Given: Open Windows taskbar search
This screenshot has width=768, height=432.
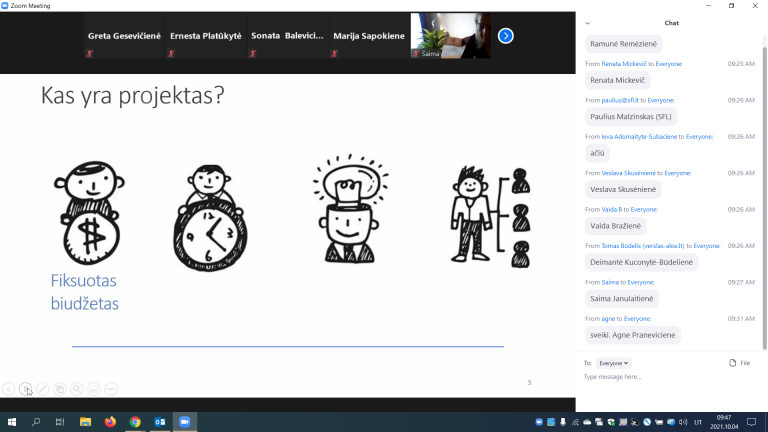Looking at the screenshot, I should click(36, 422).
